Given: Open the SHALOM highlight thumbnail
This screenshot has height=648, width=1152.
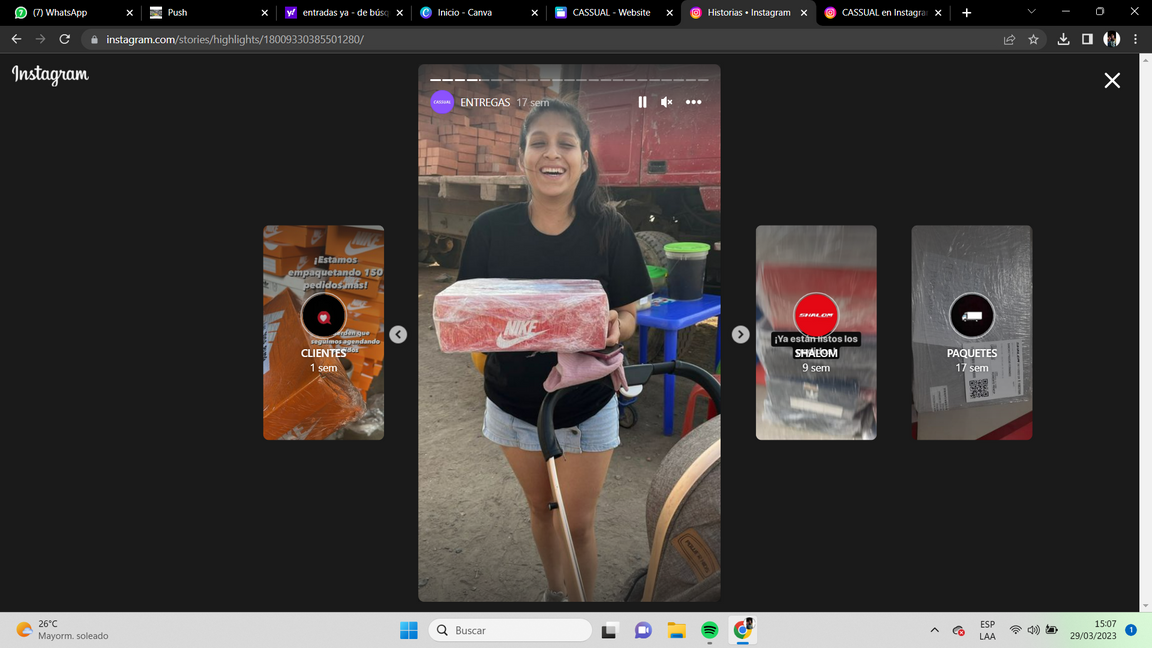Looking at the screenshot, I should [x=816, y=332].
